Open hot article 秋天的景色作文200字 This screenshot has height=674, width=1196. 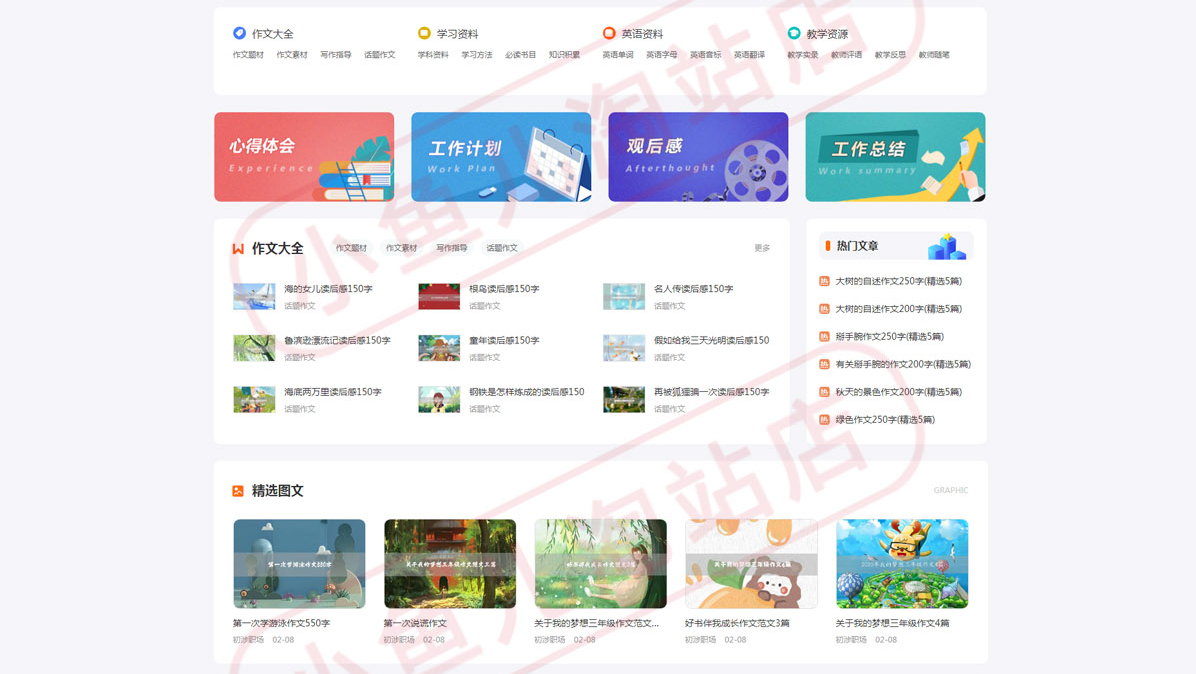pos(898,392)
